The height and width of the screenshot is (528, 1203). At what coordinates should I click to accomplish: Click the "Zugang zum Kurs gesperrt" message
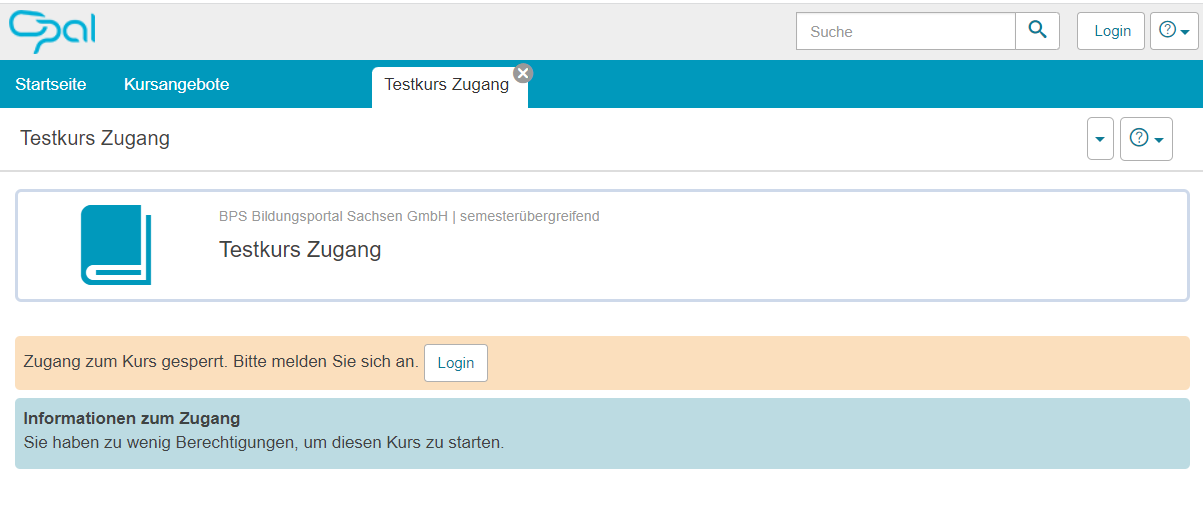point(221,361)
